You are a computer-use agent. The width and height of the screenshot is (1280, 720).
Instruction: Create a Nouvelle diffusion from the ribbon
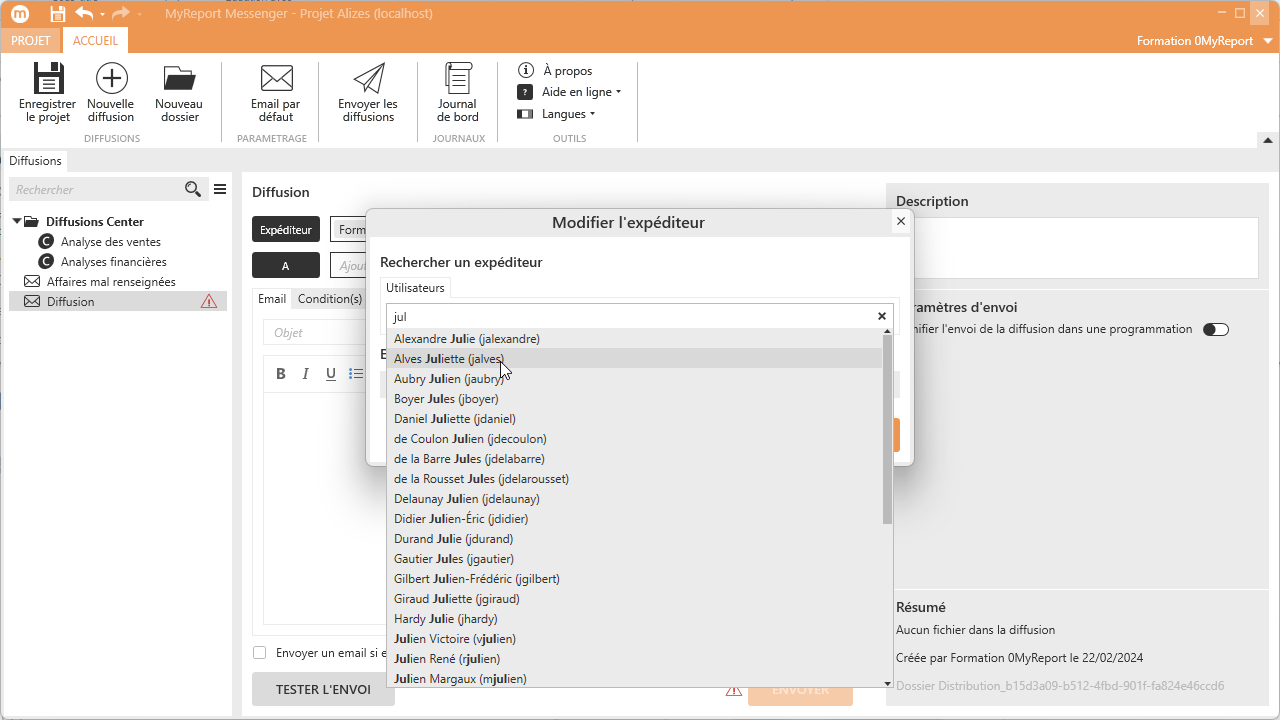111,80
